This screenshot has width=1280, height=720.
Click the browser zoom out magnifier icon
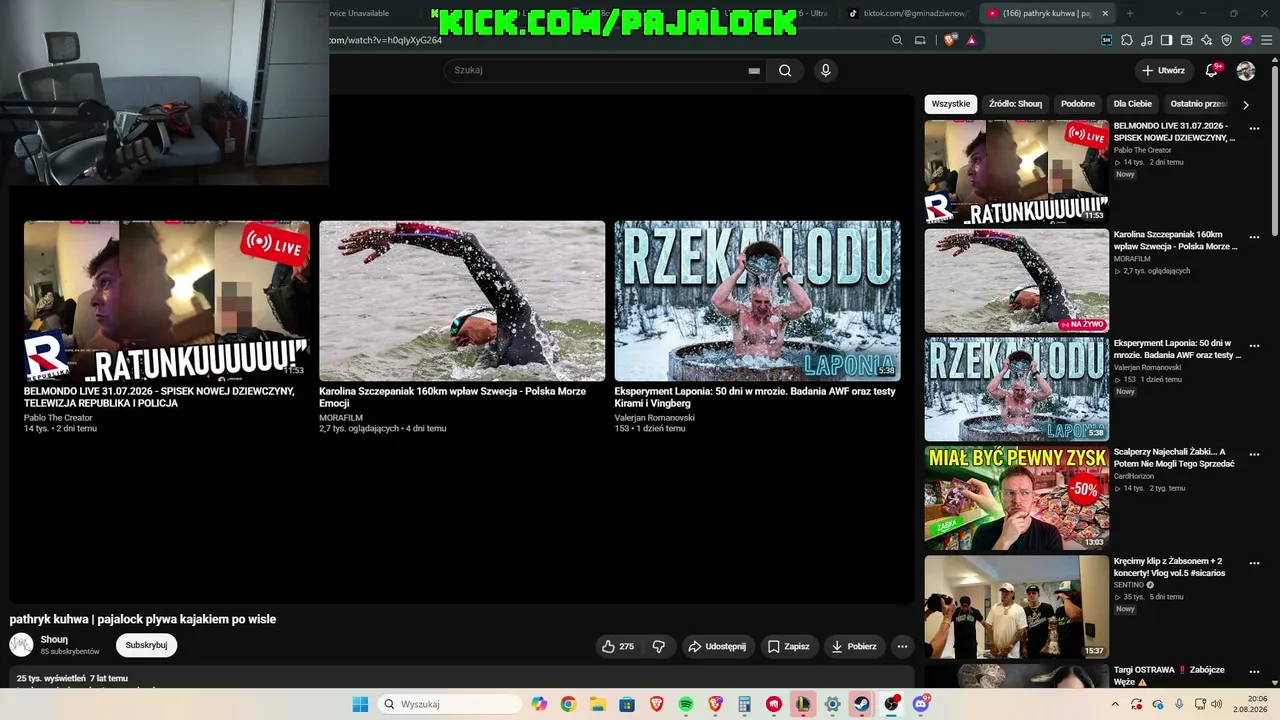click(897, 40)
